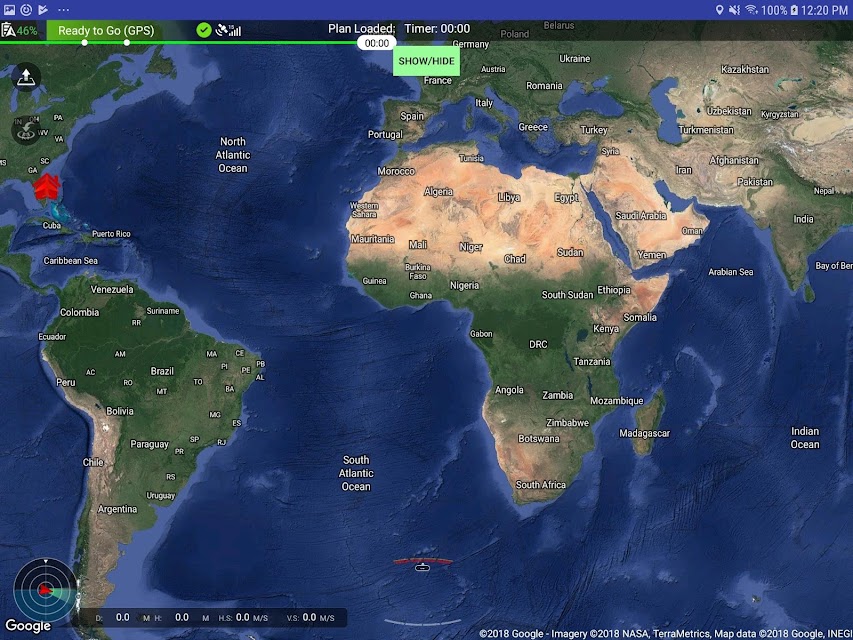853x640 pixels.
Task: Open the Ready to Go (GPS) status
Action: (106, 30)
